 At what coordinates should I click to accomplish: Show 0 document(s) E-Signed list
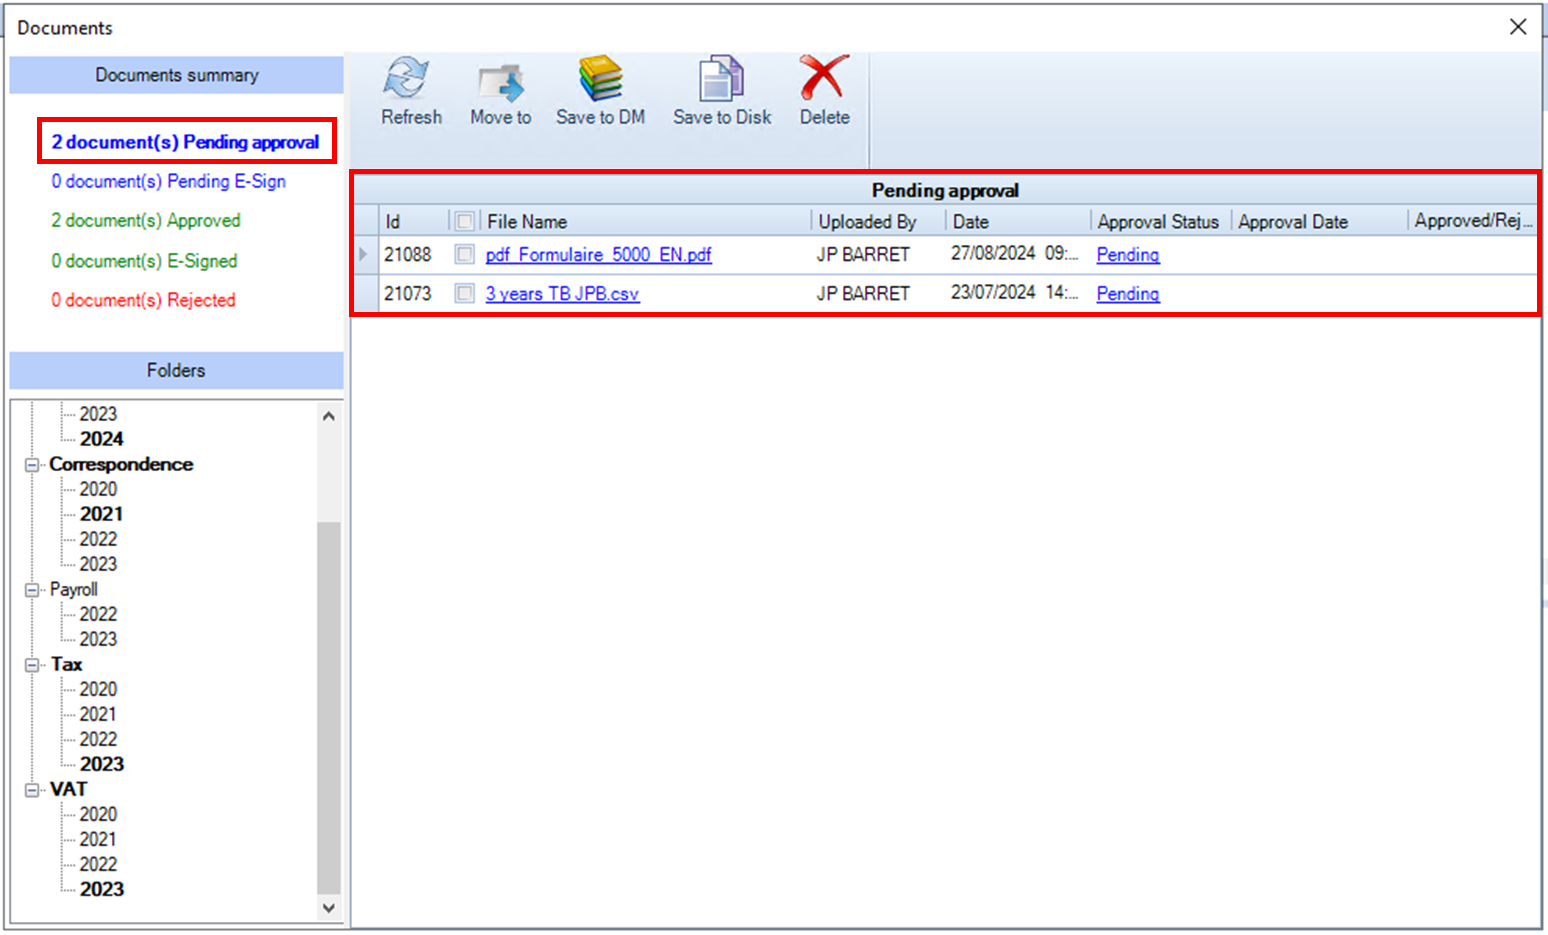tap(145, 261)
